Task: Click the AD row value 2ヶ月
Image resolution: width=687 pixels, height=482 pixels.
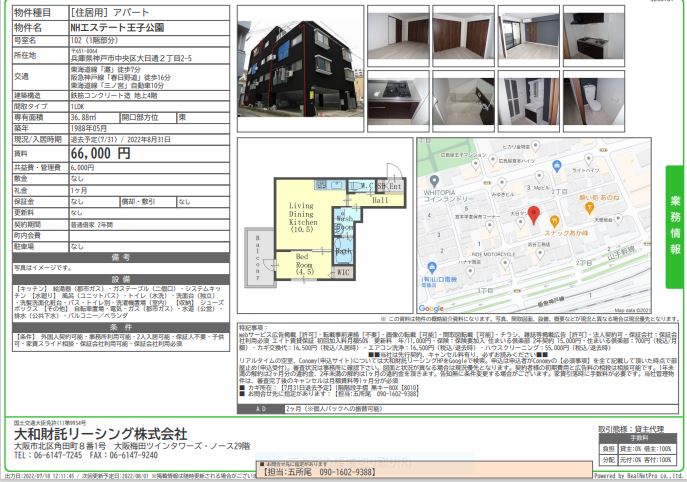Action: point(333,409)
